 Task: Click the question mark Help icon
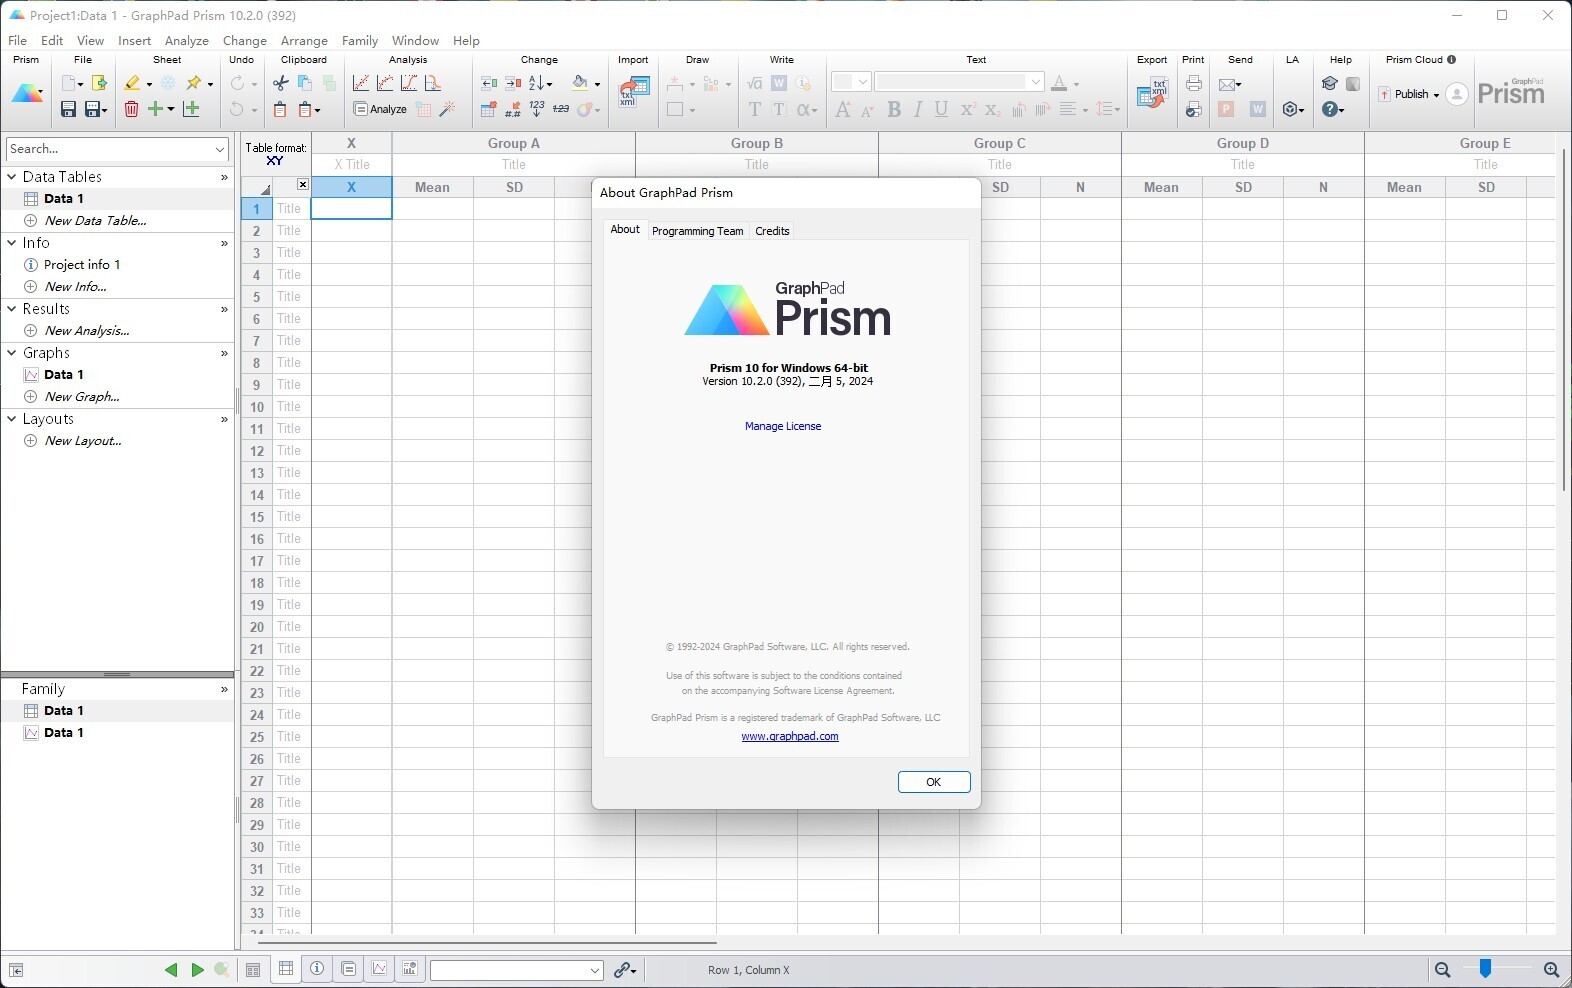tap(1331, 109)
